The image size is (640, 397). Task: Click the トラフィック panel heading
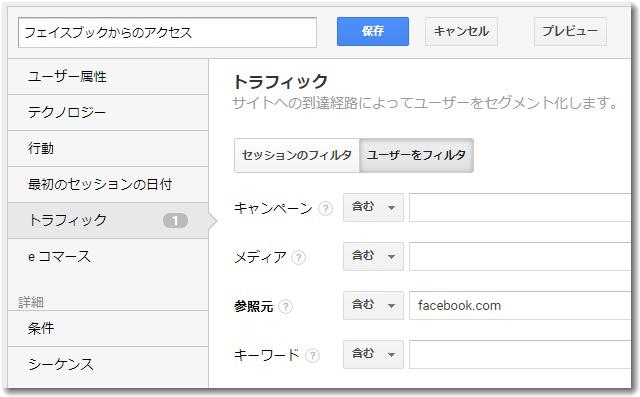[x=280, y=82]
